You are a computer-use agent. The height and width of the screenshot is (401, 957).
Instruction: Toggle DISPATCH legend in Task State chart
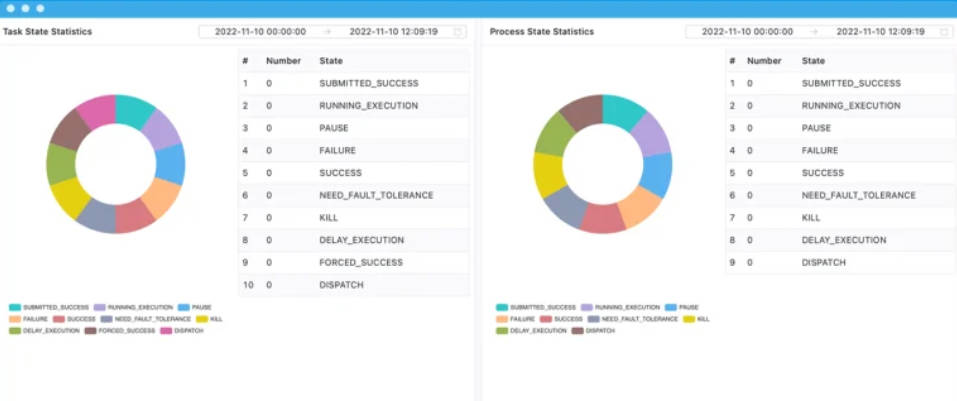click(182, 331)
